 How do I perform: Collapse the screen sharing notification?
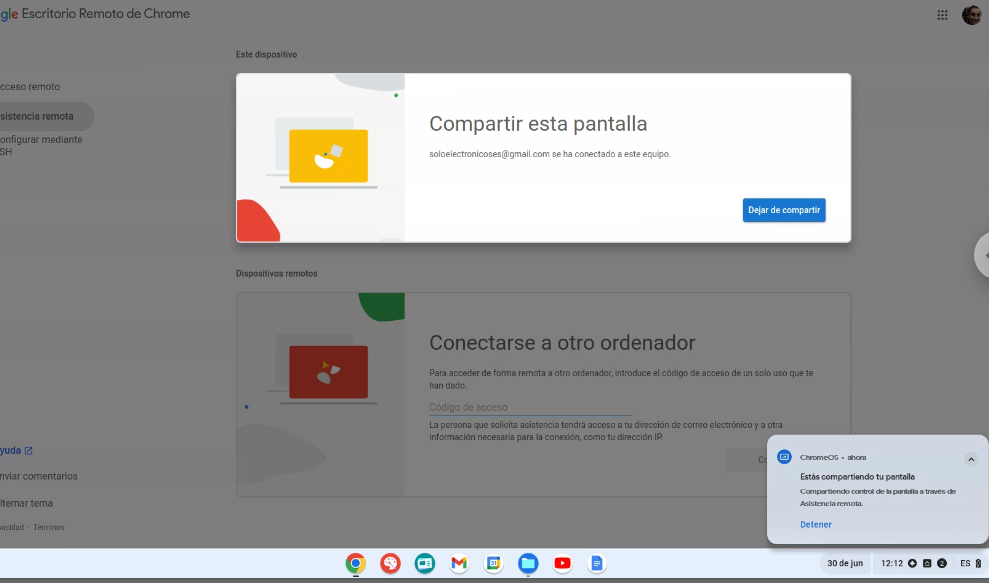[x=970, y=459]
